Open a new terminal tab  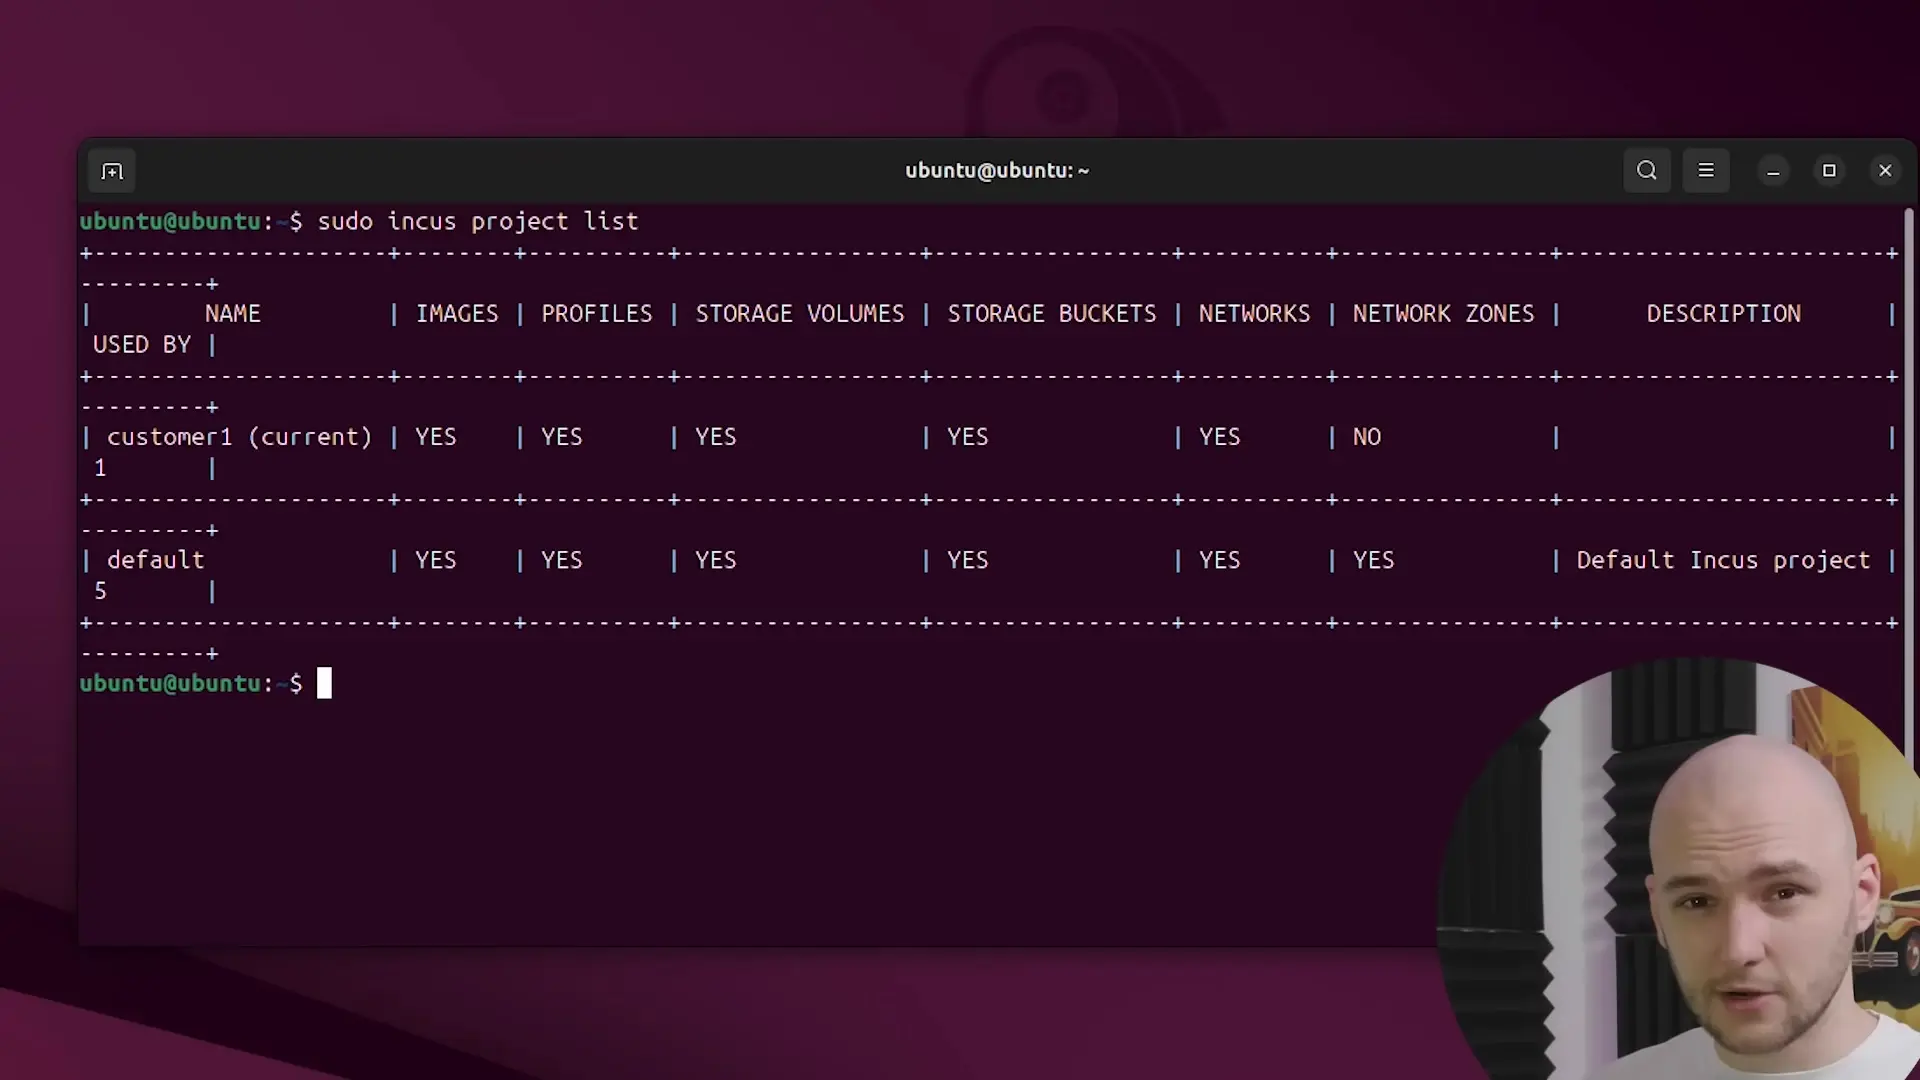112,171
